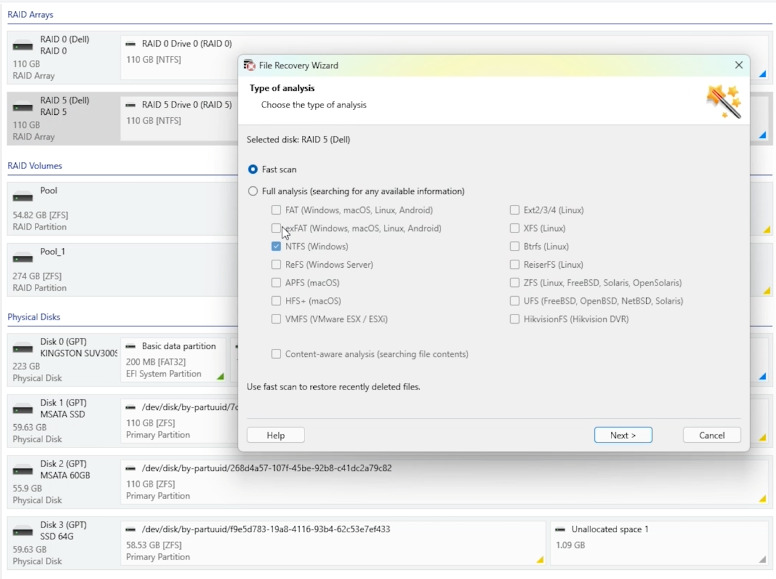776x579 pixels.
Task: Click the RAID 0 Drive 0 partition icon
Action: coord(131,44)
